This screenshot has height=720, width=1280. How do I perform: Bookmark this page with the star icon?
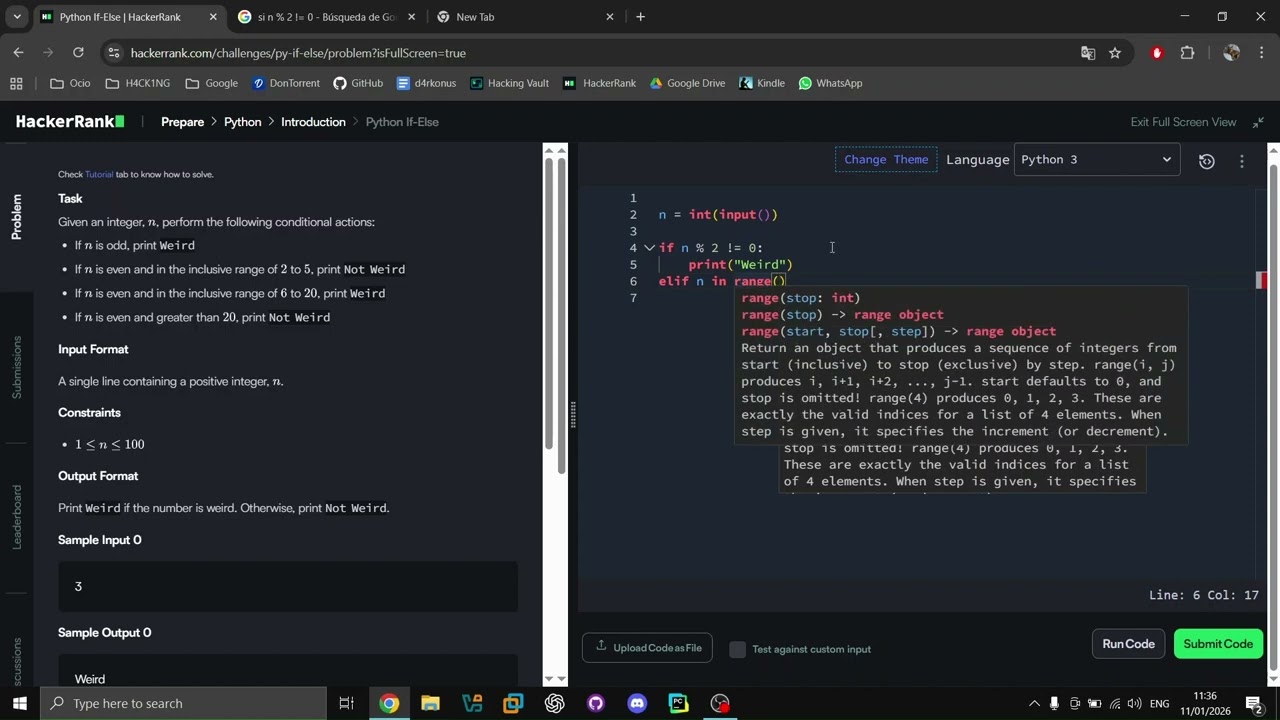[1115, 53]
